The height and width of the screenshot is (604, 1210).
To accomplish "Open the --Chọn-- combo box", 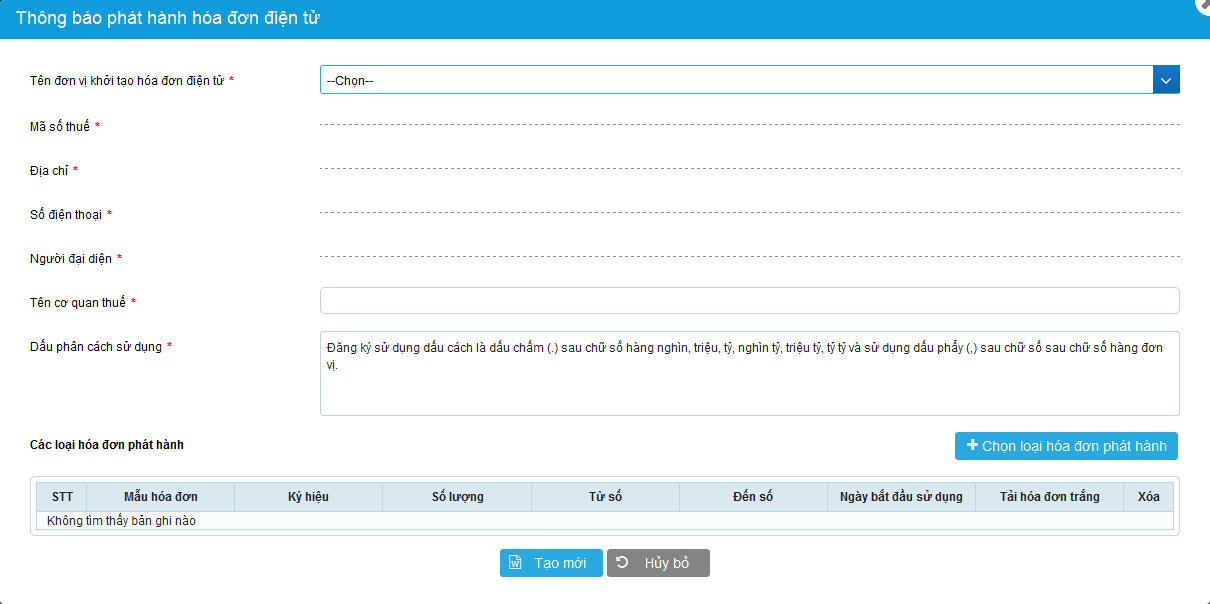I will pyautogui.click(x=736, y=80).
